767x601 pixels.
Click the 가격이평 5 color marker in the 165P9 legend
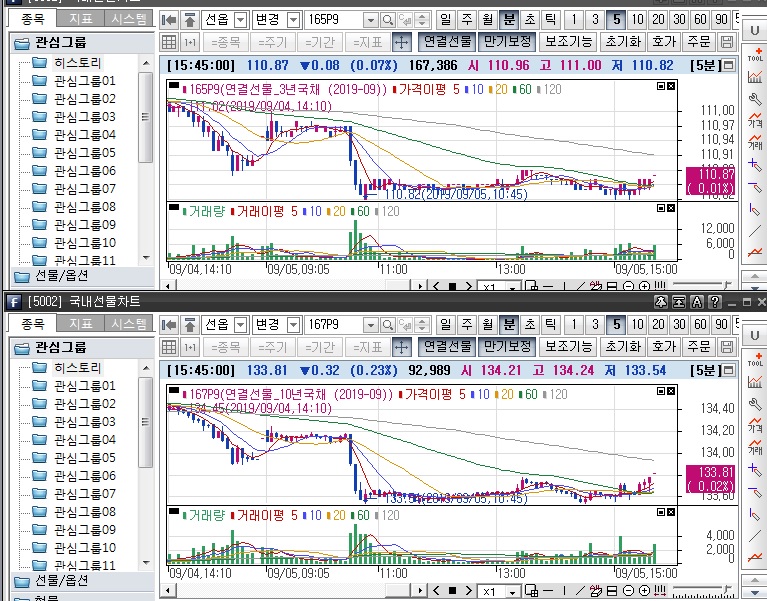coord(394,90)
